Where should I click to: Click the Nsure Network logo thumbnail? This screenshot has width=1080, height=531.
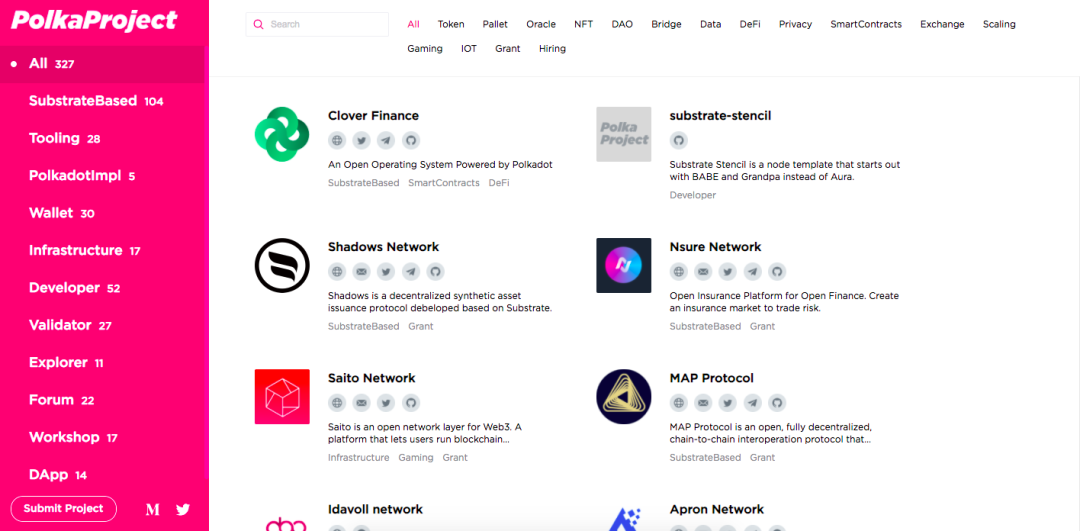623,265
